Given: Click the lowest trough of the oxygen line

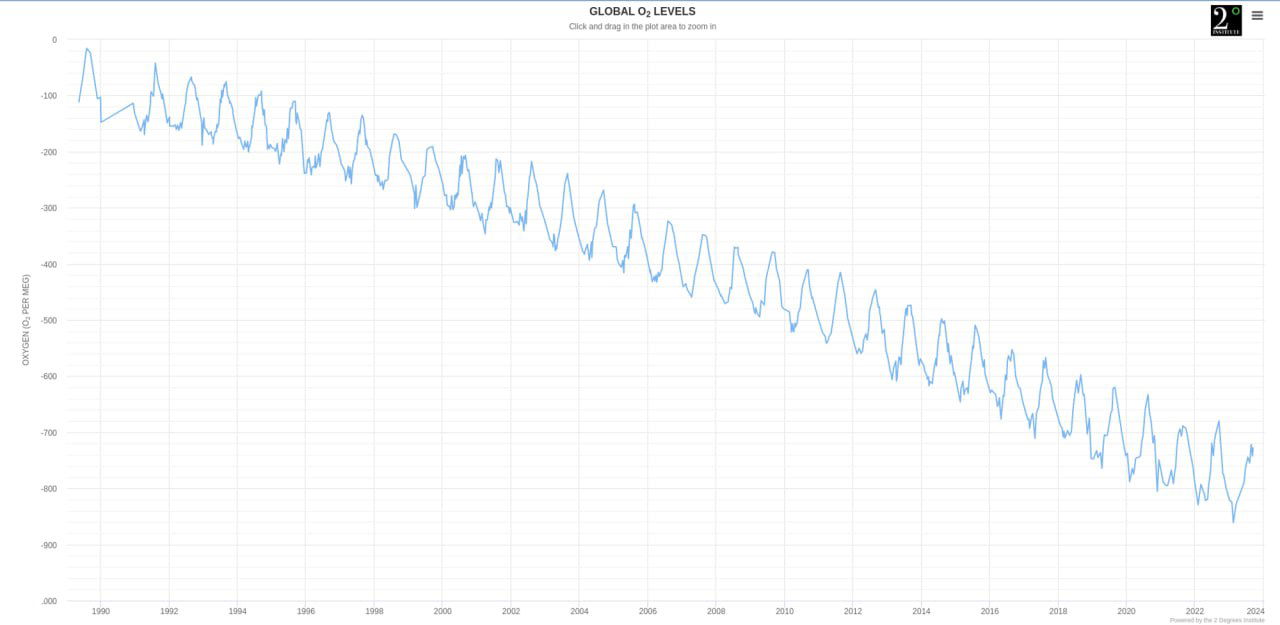Looking at the screenshot, I should [x=1233, y=522].
